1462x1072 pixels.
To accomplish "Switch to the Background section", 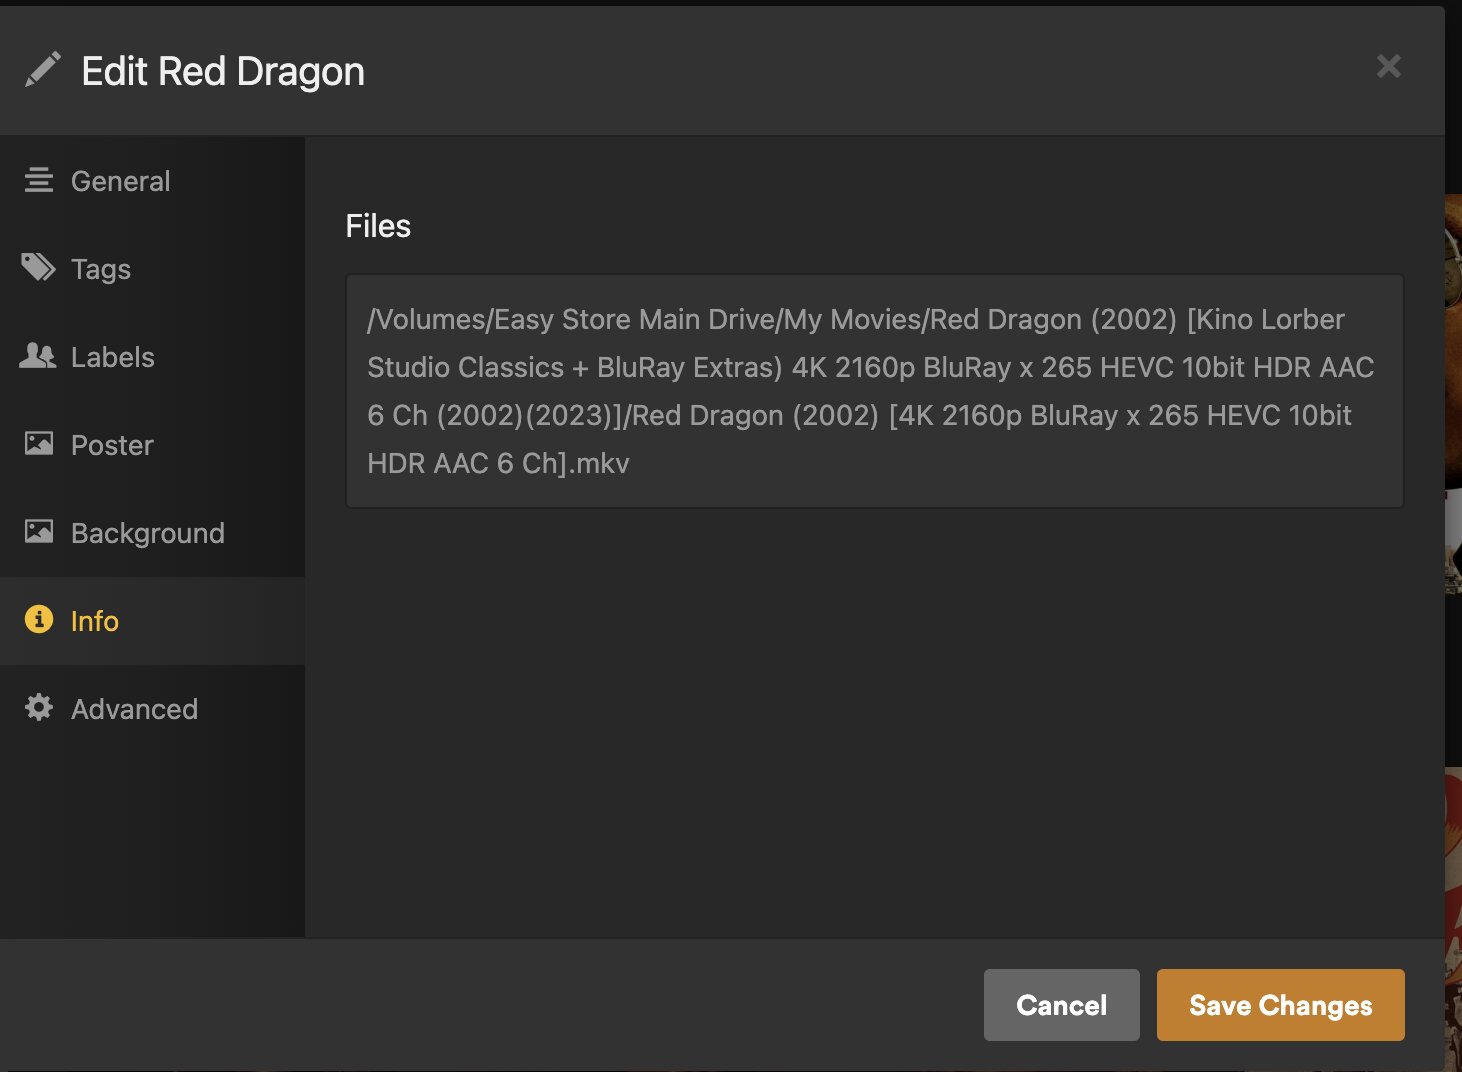I will 147,532.
